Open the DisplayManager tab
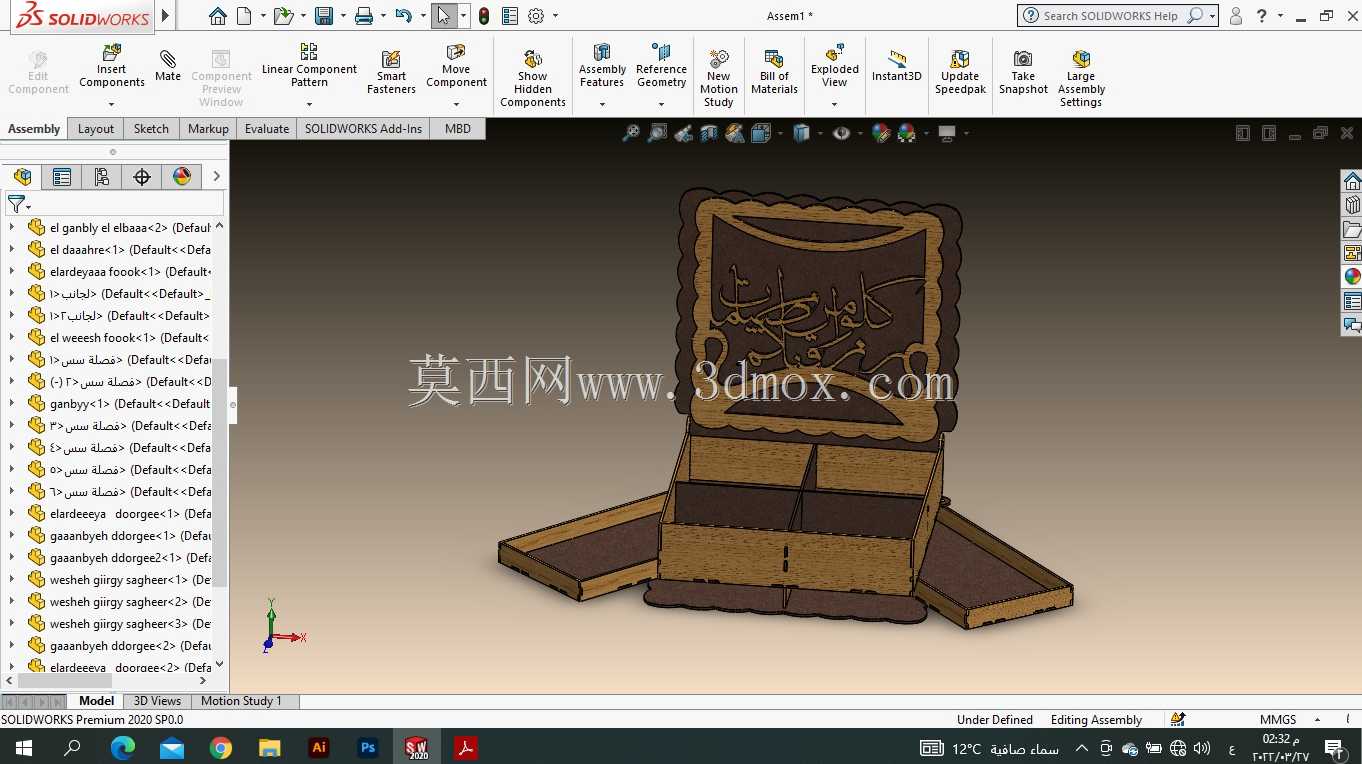Viewport: 1362px width, 764px height. (182, 177)
